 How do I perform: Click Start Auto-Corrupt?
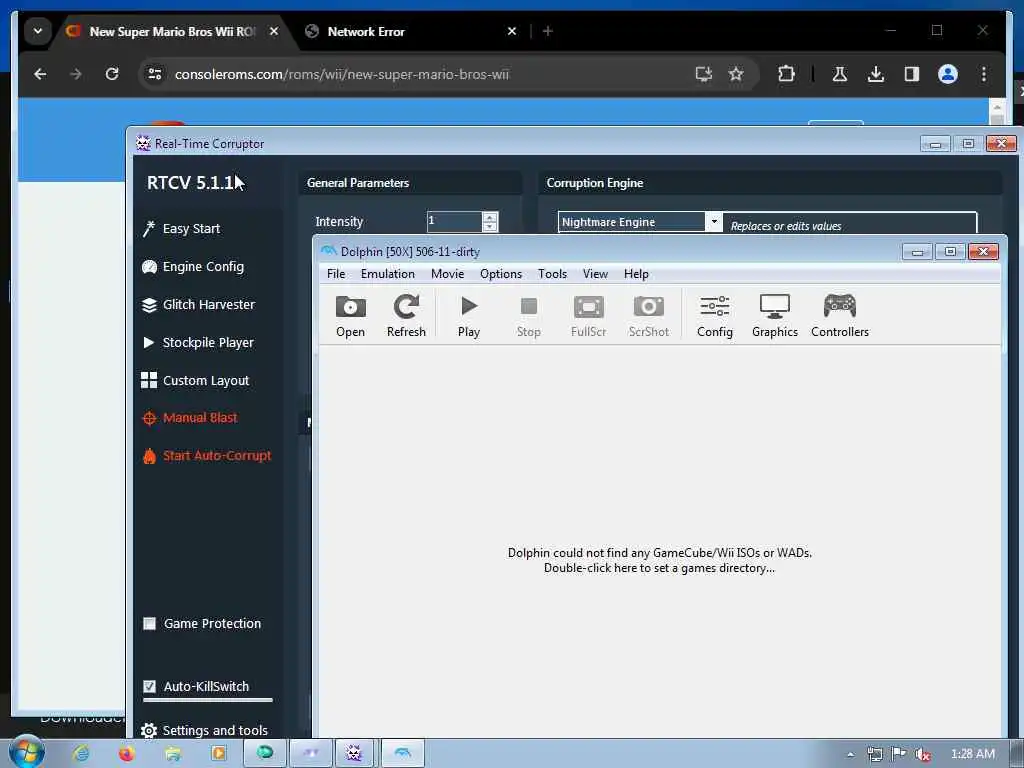click(206, 456)
